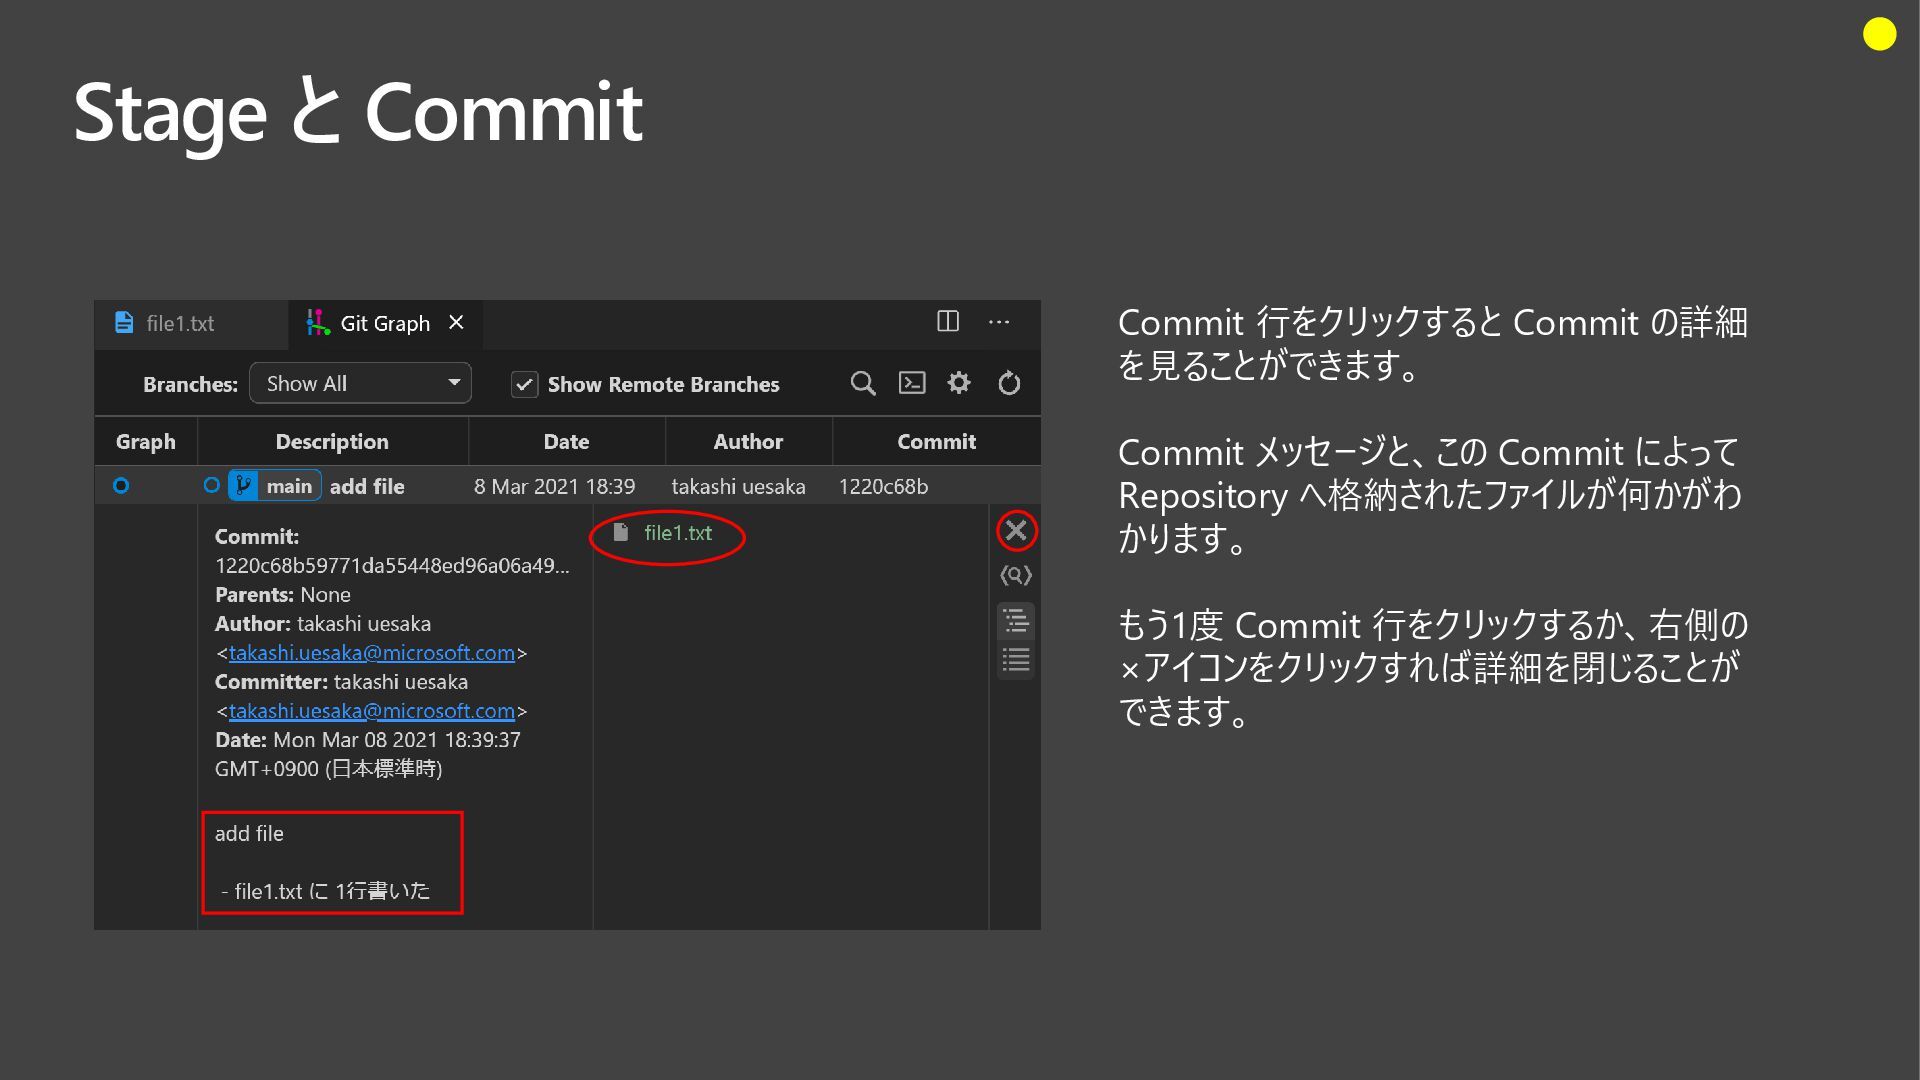Toggle Show Remote Branches checkbox
Image resolution: width=1920 pixels, height=1080 pixels.
pyautogui.click(x=525, y=385)
